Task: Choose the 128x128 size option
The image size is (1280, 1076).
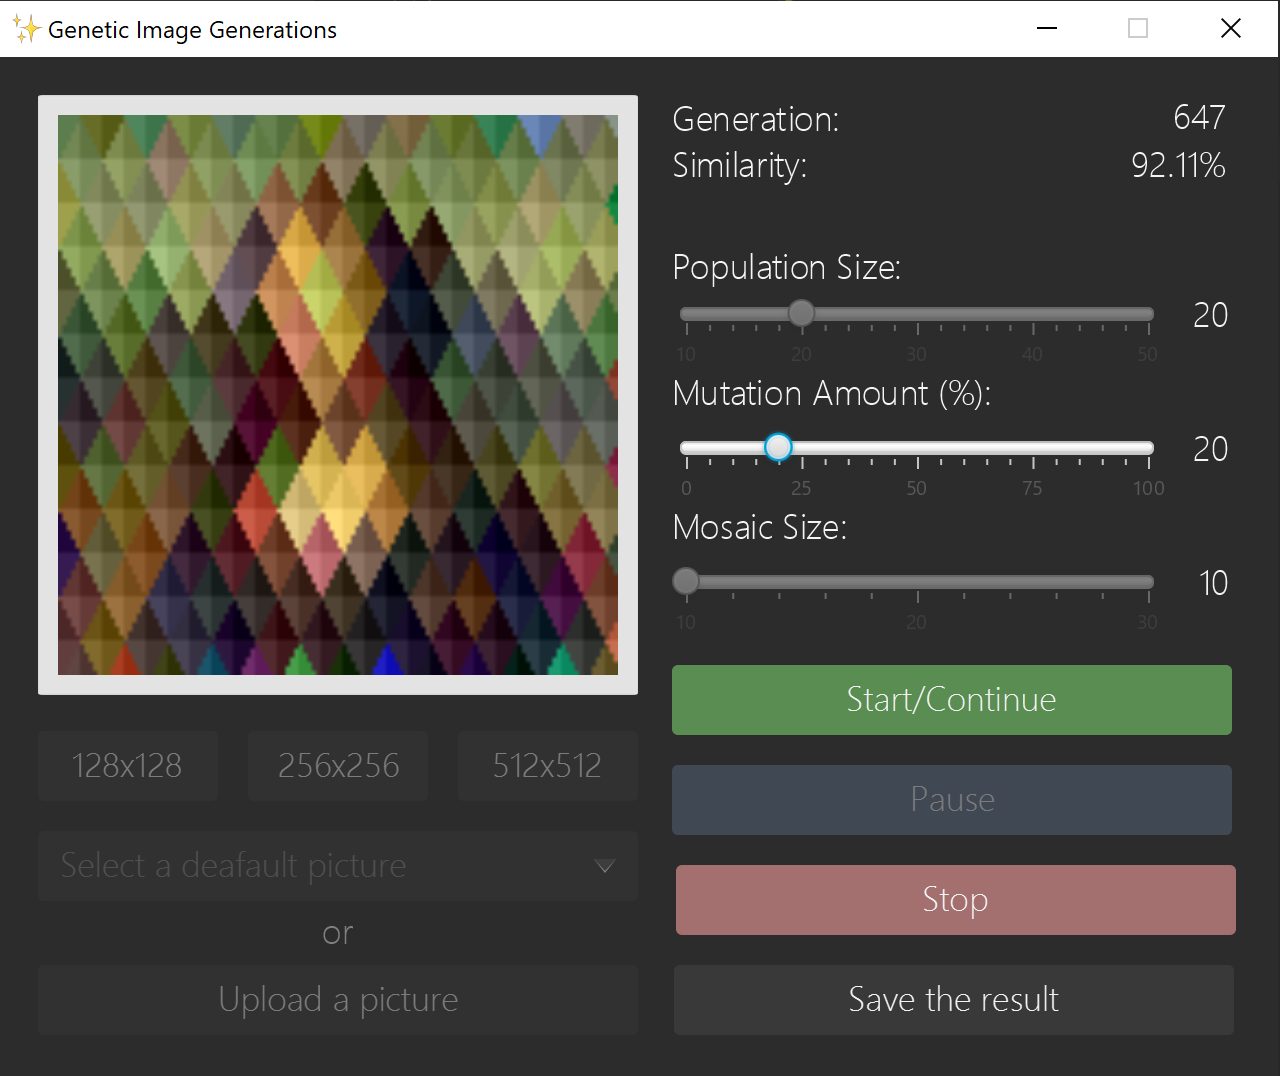Action: pyautogui.click(x=128, y=766)
